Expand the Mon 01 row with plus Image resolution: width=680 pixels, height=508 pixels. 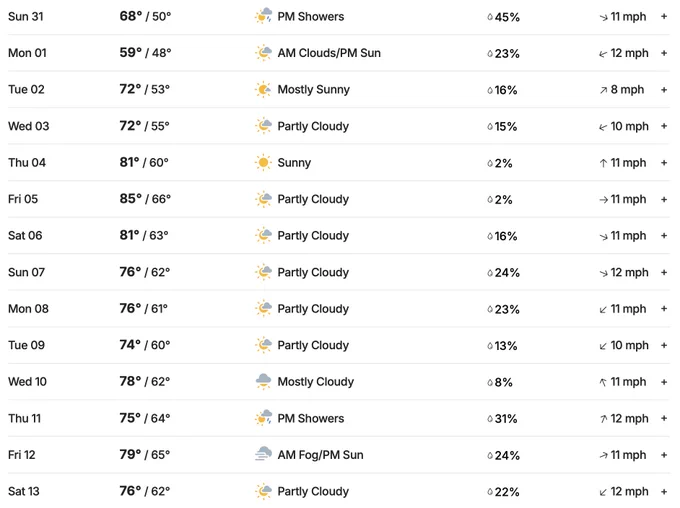664,53
